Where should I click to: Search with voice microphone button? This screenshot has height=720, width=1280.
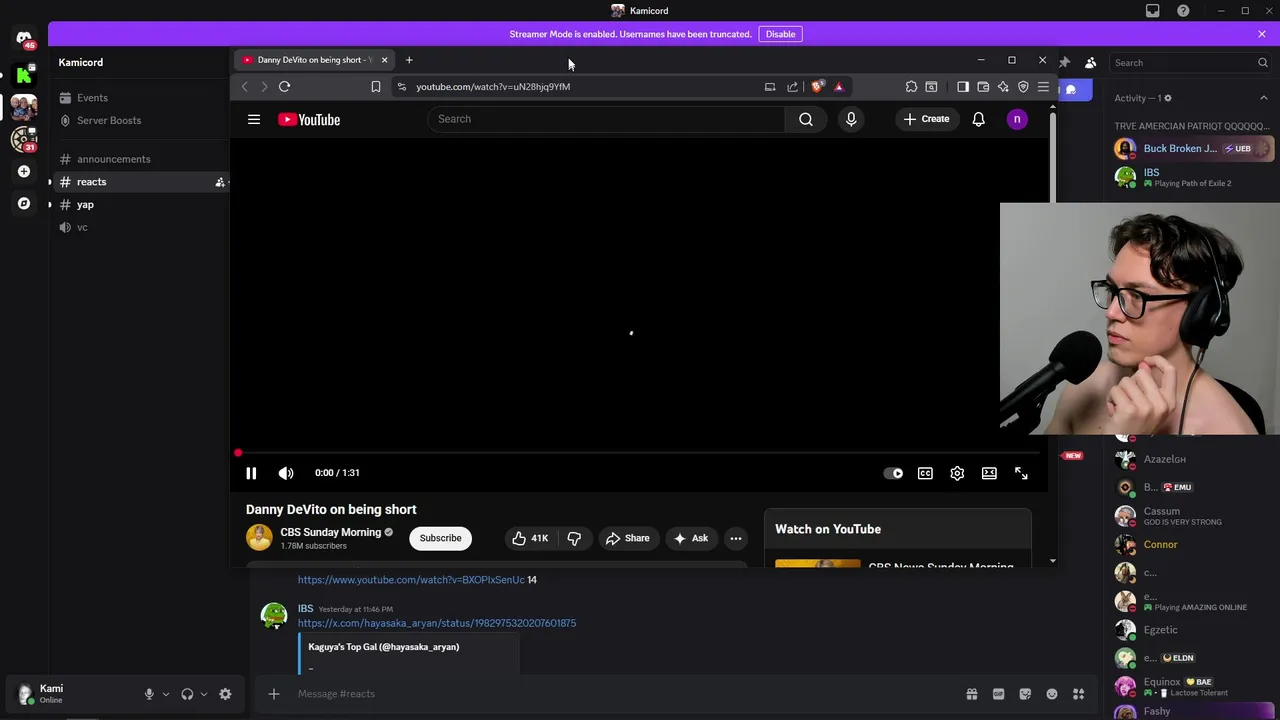851,119
